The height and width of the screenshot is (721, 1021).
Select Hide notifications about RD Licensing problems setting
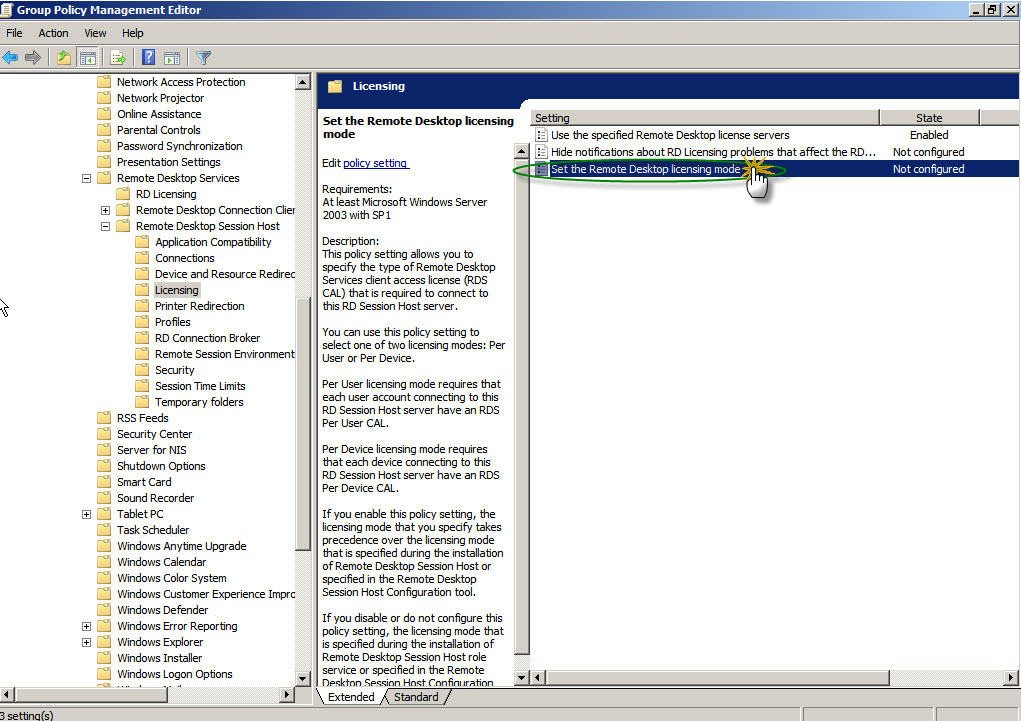[x=714, y=152]
